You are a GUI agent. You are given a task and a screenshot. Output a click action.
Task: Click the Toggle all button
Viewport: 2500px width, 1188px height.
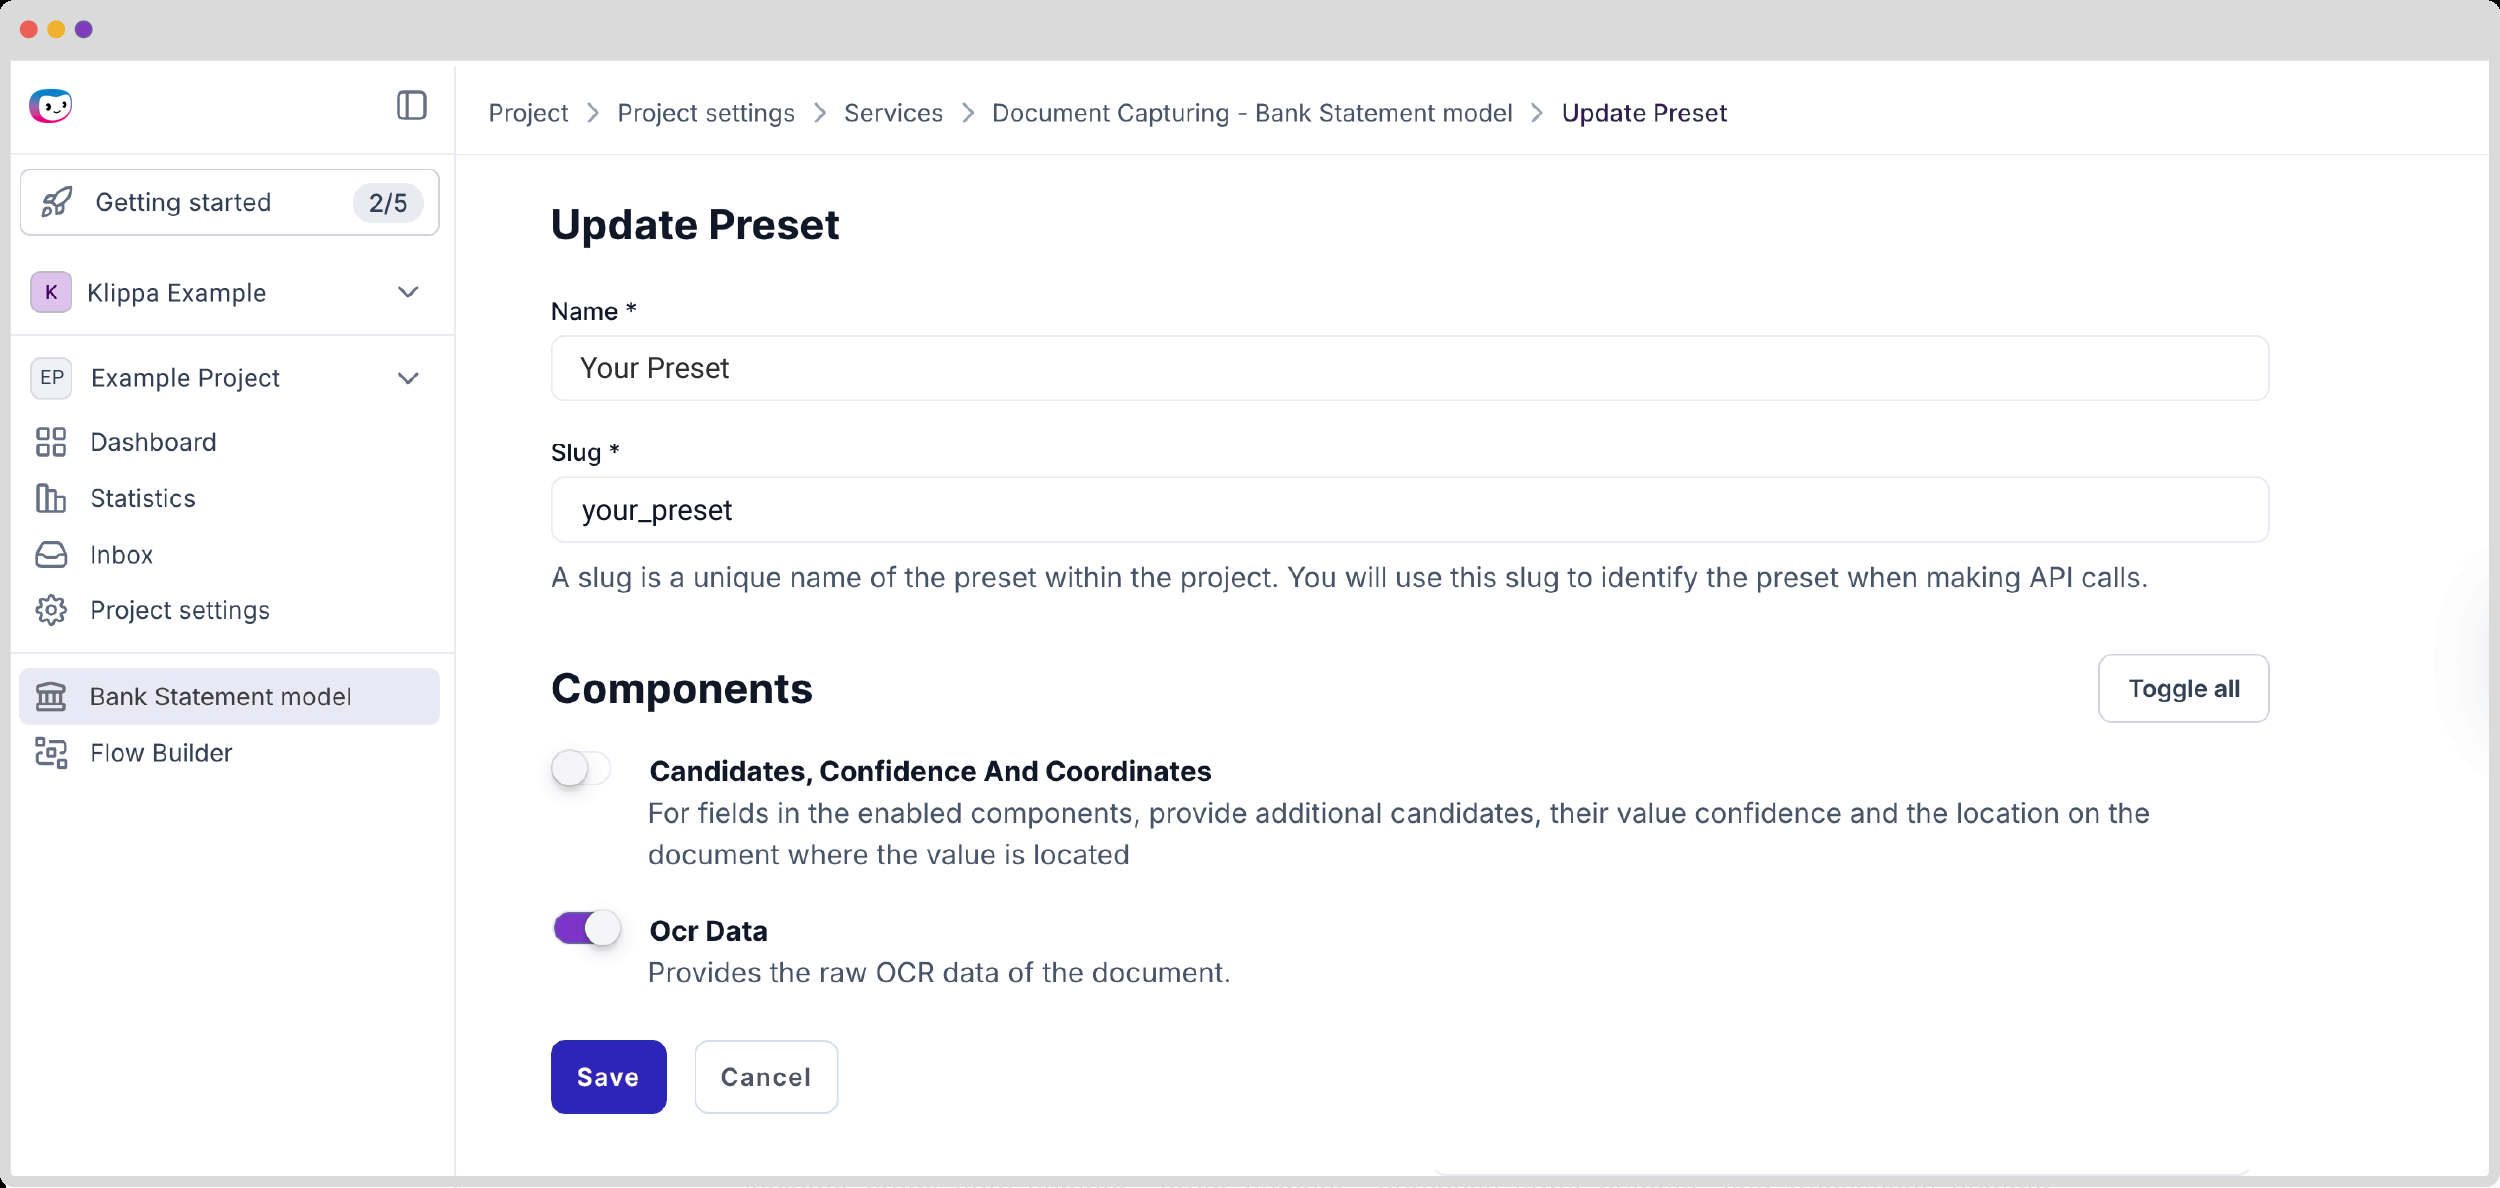tap(2183, 688)
